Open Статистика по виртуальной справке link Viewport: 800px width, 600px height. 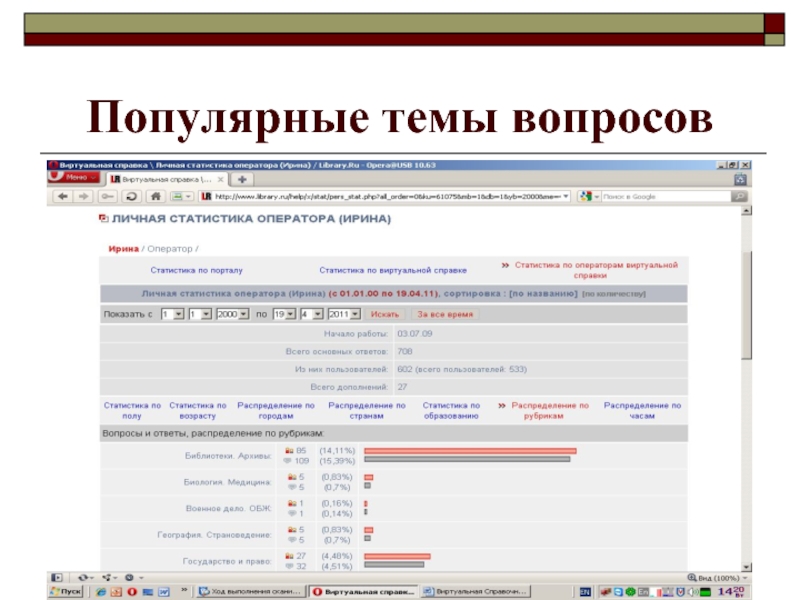[x=393, y=270]
